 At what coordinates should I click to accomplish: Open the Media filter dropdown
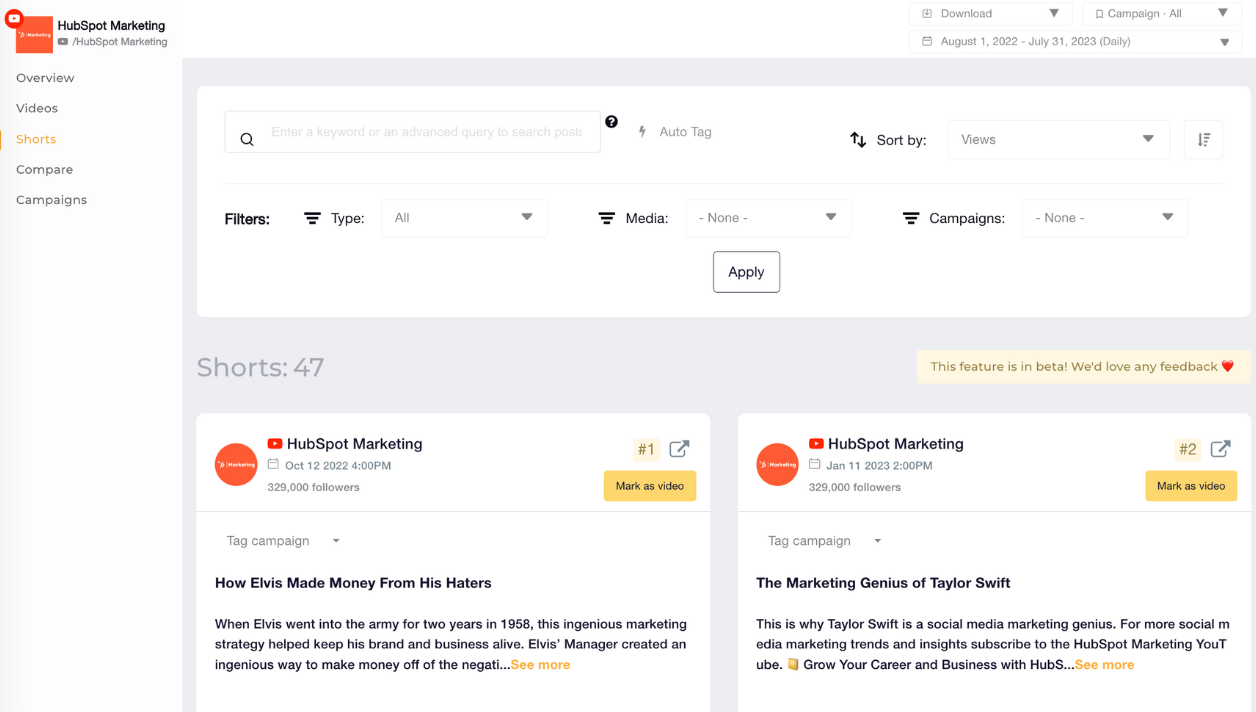click(x=768, y=218)
